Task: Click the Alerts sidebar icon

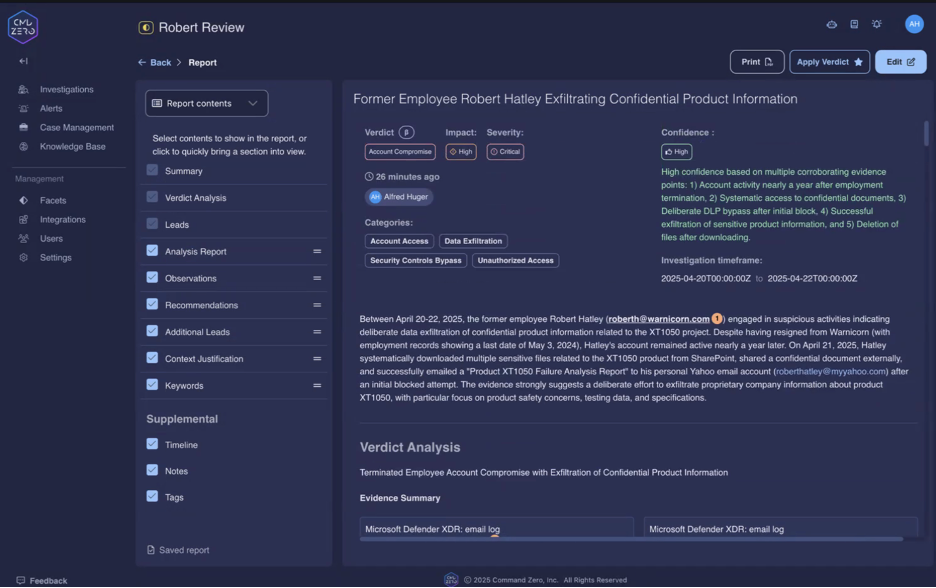Action: [23, 109]
